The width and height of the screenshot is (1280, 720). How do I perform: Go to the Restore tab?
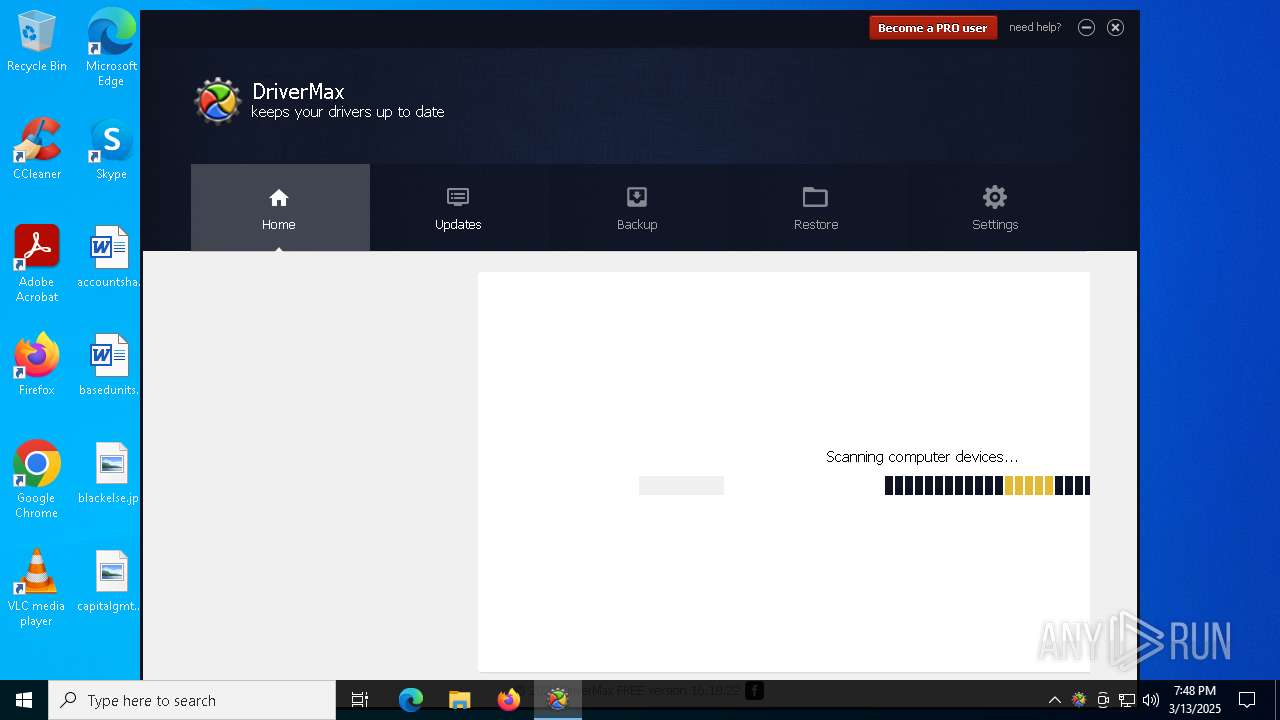point(816,208)
